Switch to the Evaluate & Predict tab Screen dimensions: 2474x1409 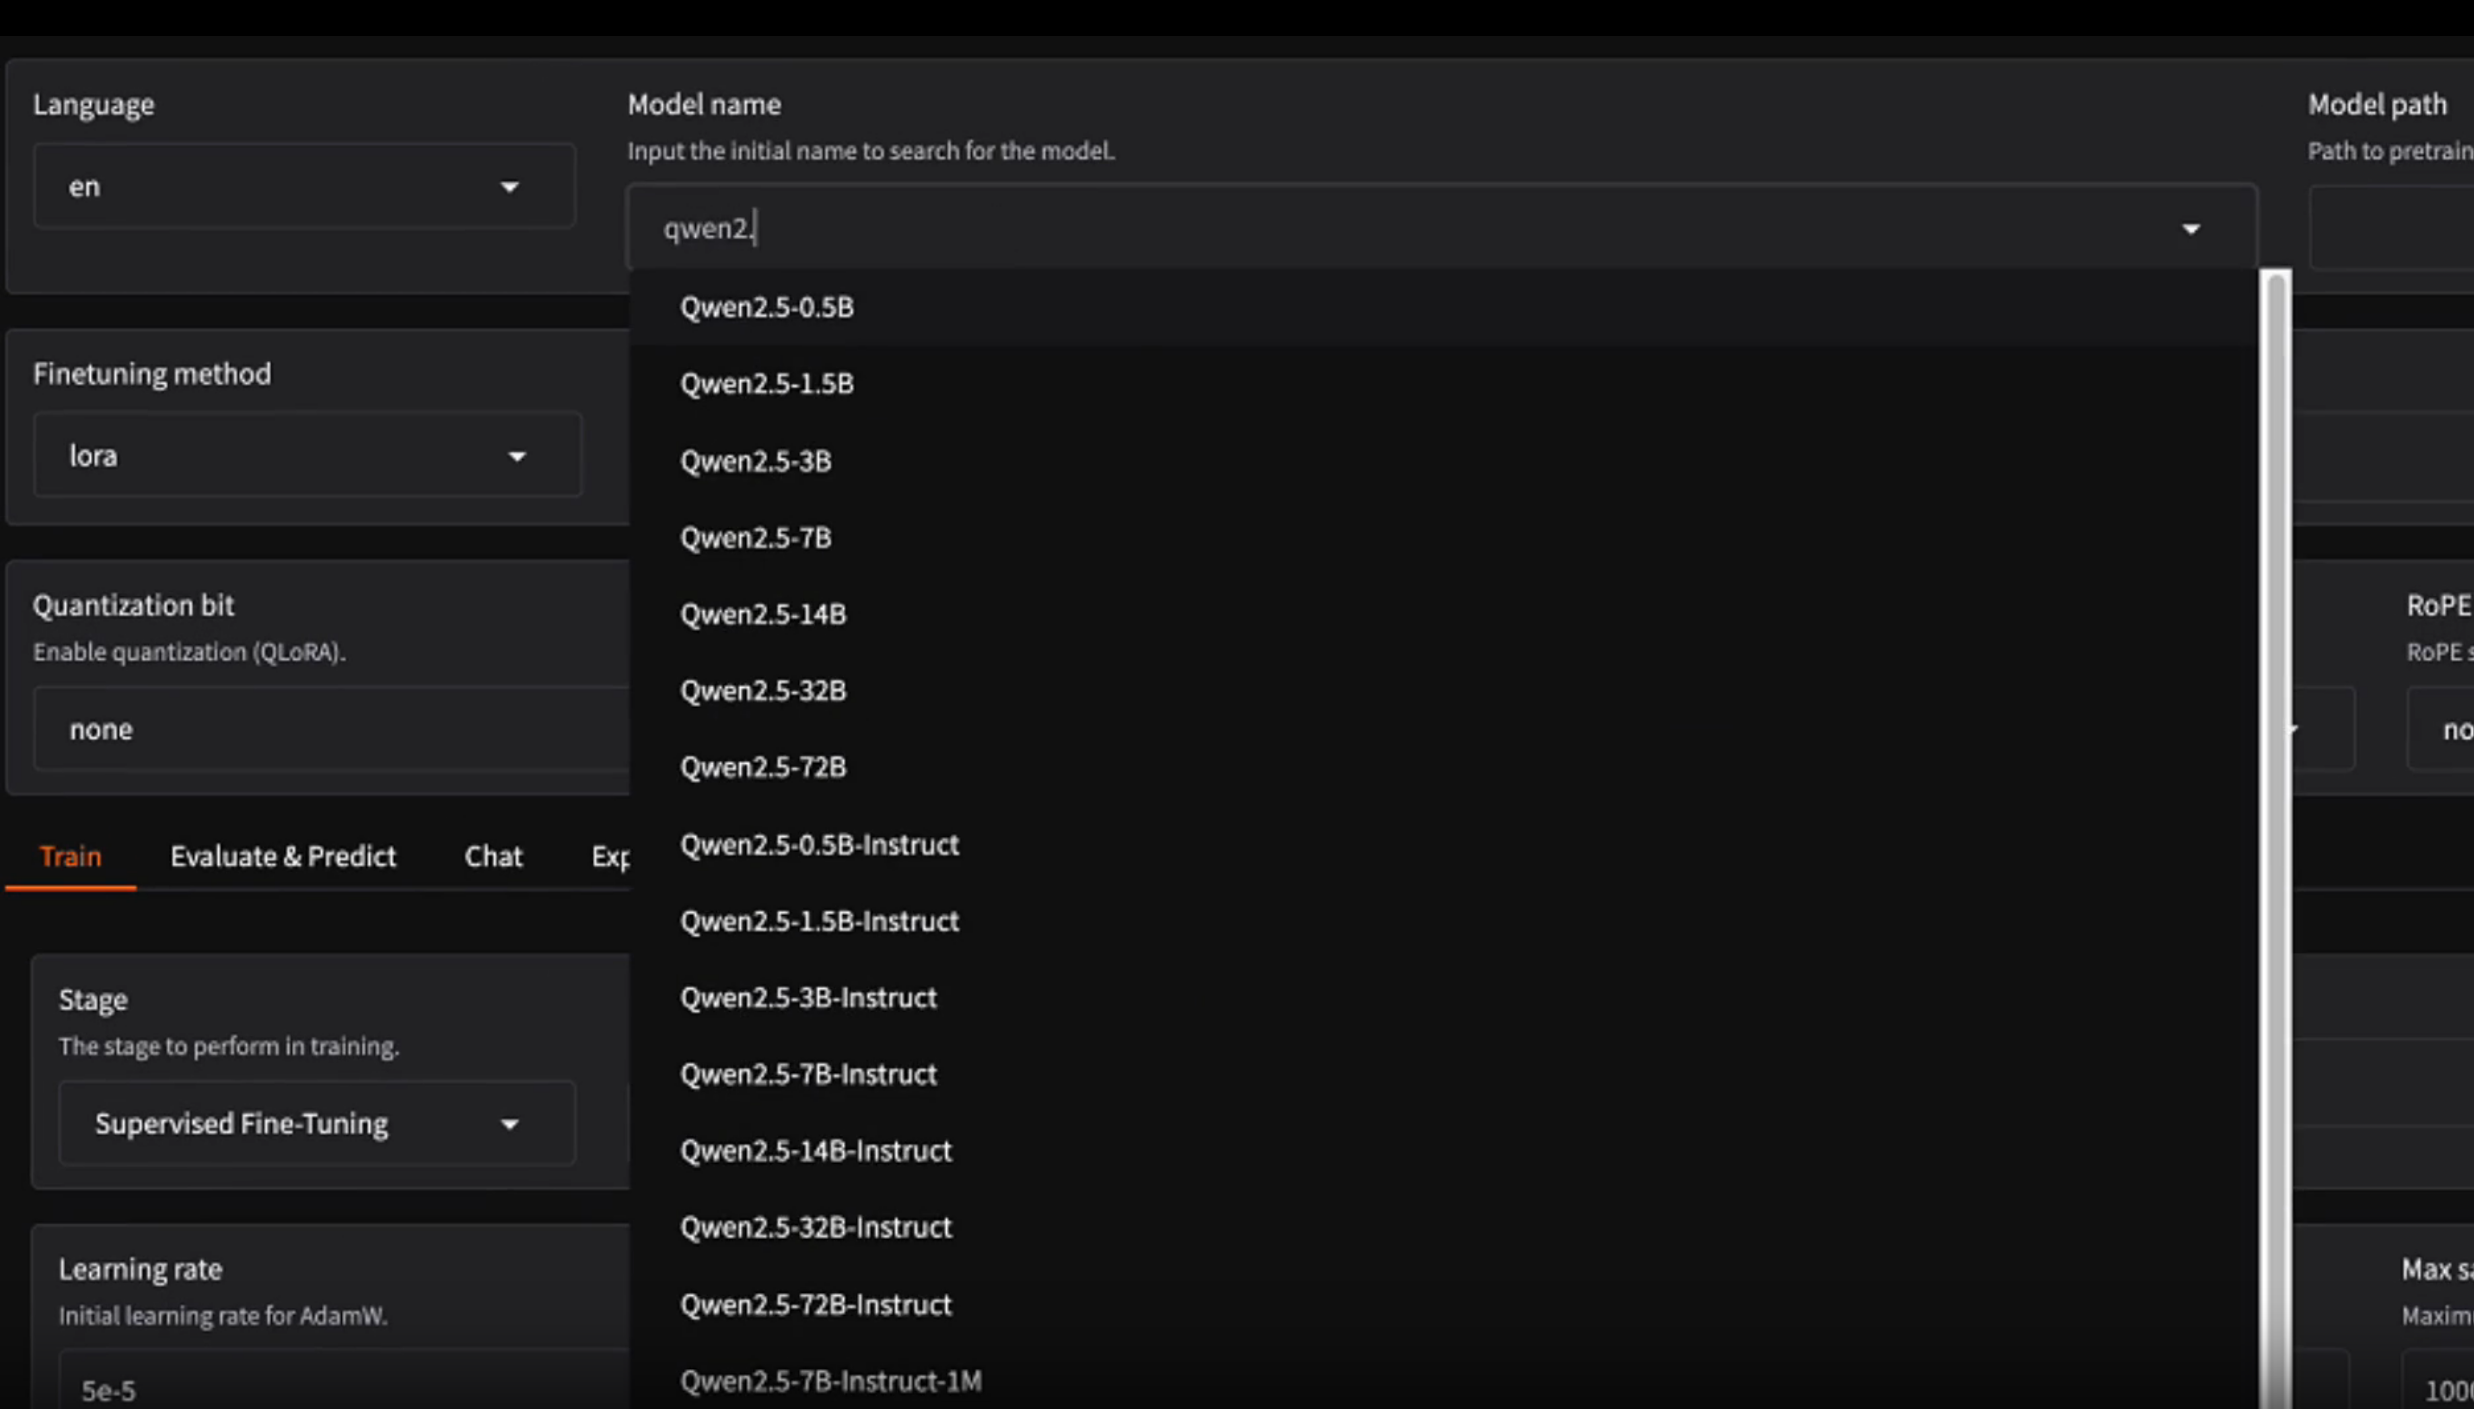tap(283, 856)
